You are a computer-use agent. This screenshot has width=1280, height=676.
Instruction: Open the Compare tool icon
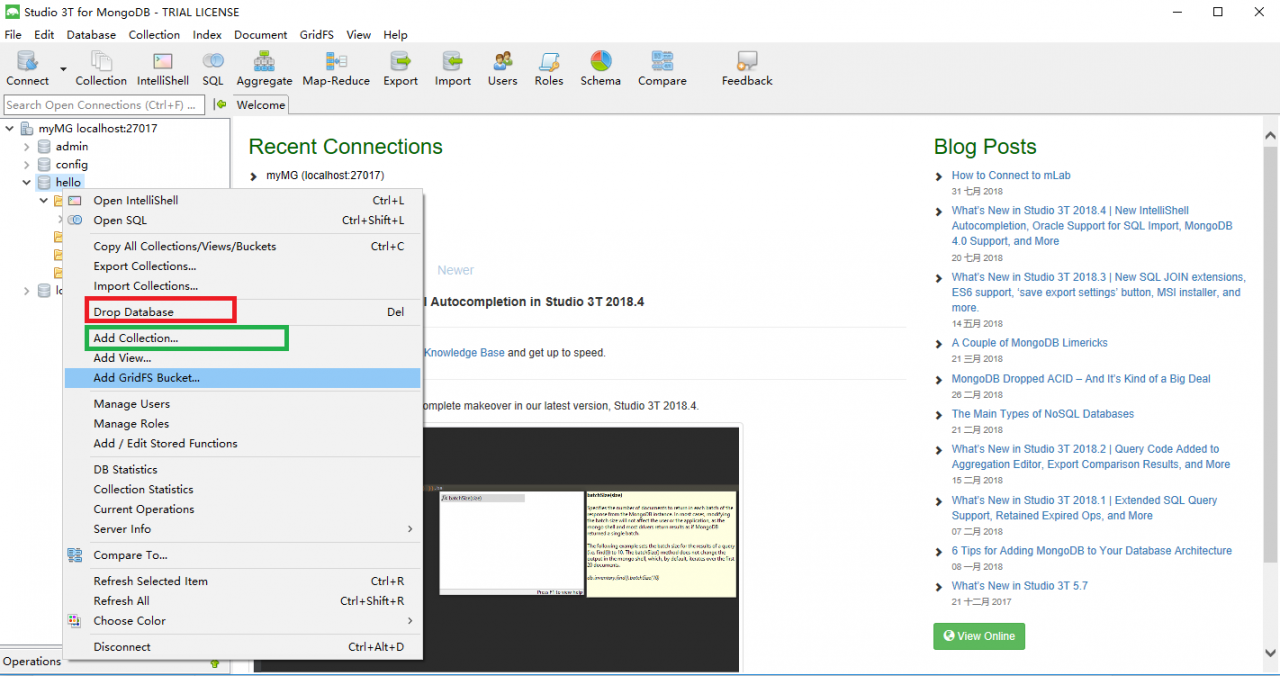tap(661, 68)
